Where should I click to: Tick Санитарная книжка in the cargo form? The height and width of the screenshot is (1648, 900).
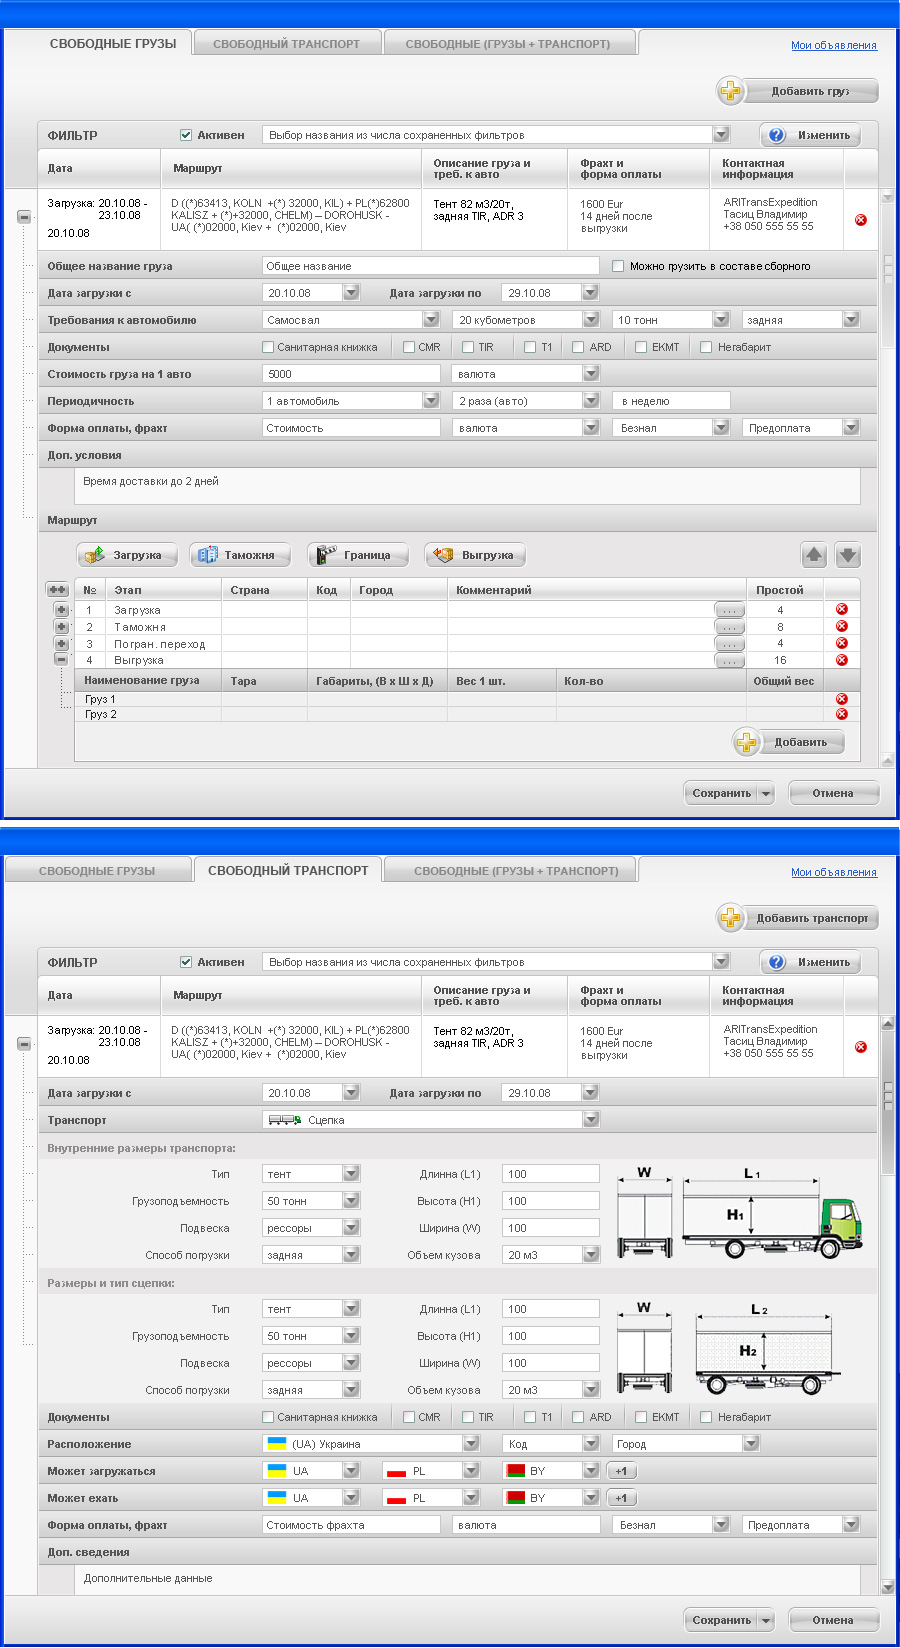268,347
